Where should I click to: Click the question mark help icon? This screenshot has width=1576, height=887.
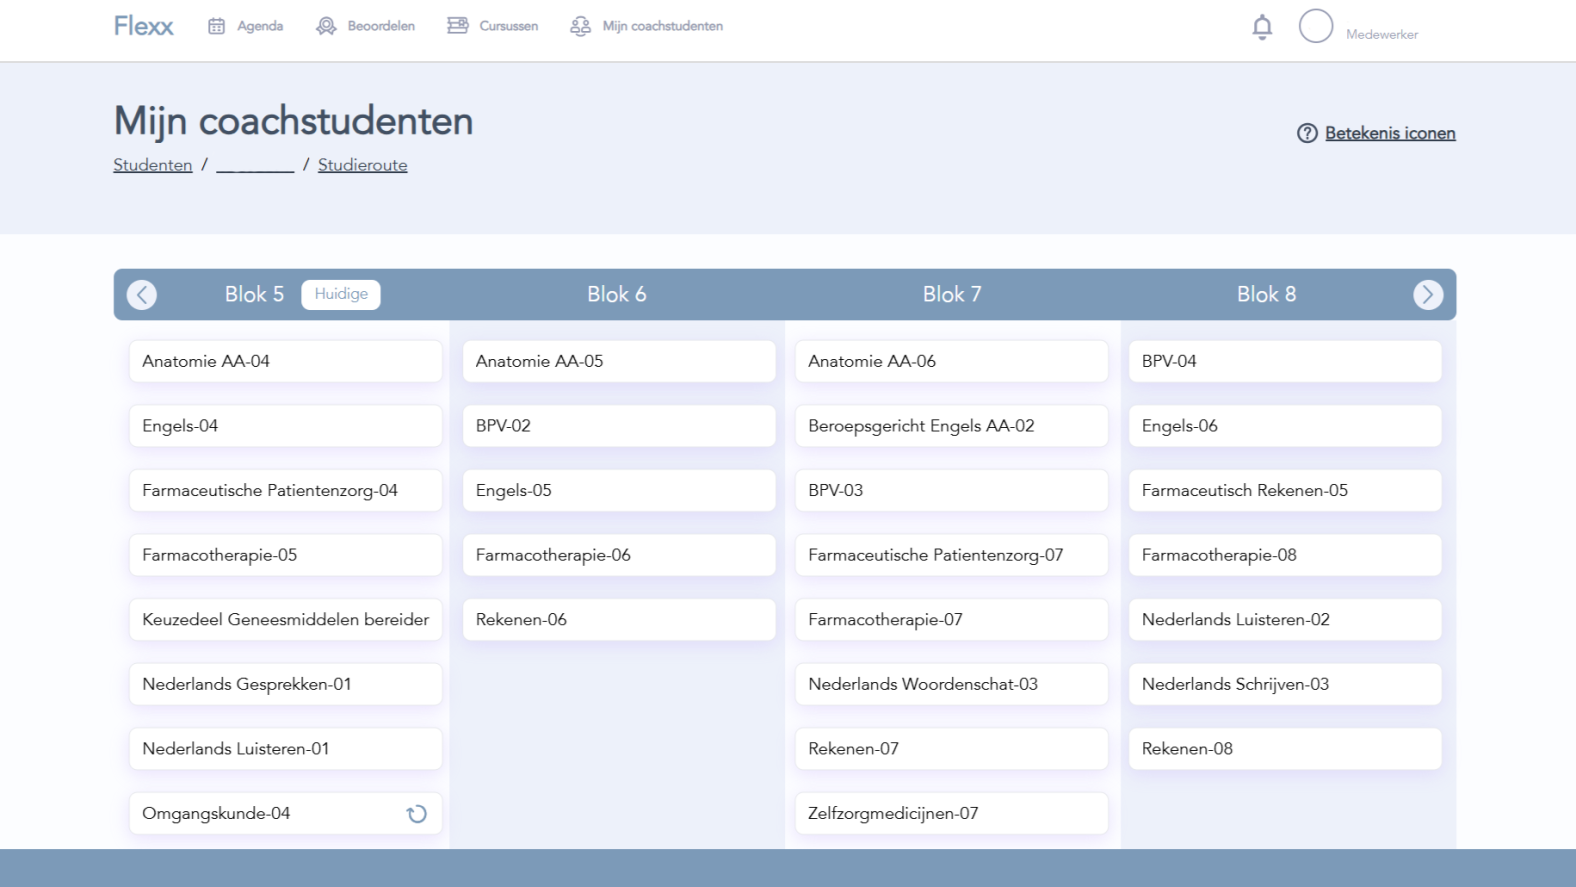click(1307, 133)
